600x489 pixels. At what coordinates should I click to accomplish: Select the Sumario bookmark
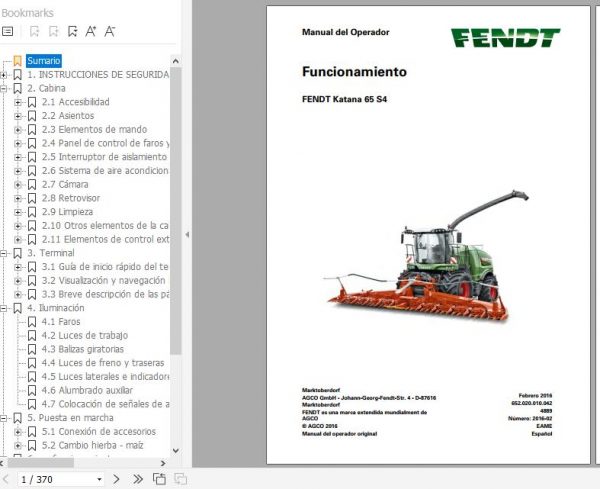click(44, 60)
